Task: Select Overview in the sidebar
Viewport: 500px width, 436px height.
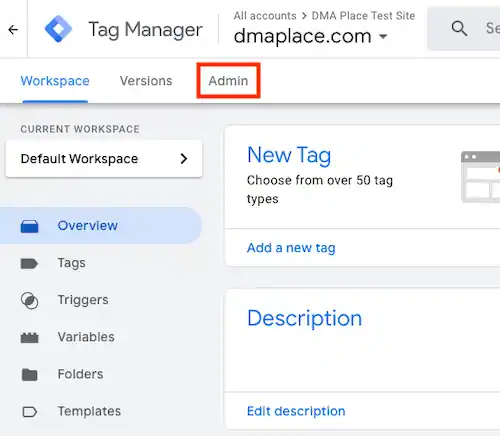Action: tap(101, 226)
